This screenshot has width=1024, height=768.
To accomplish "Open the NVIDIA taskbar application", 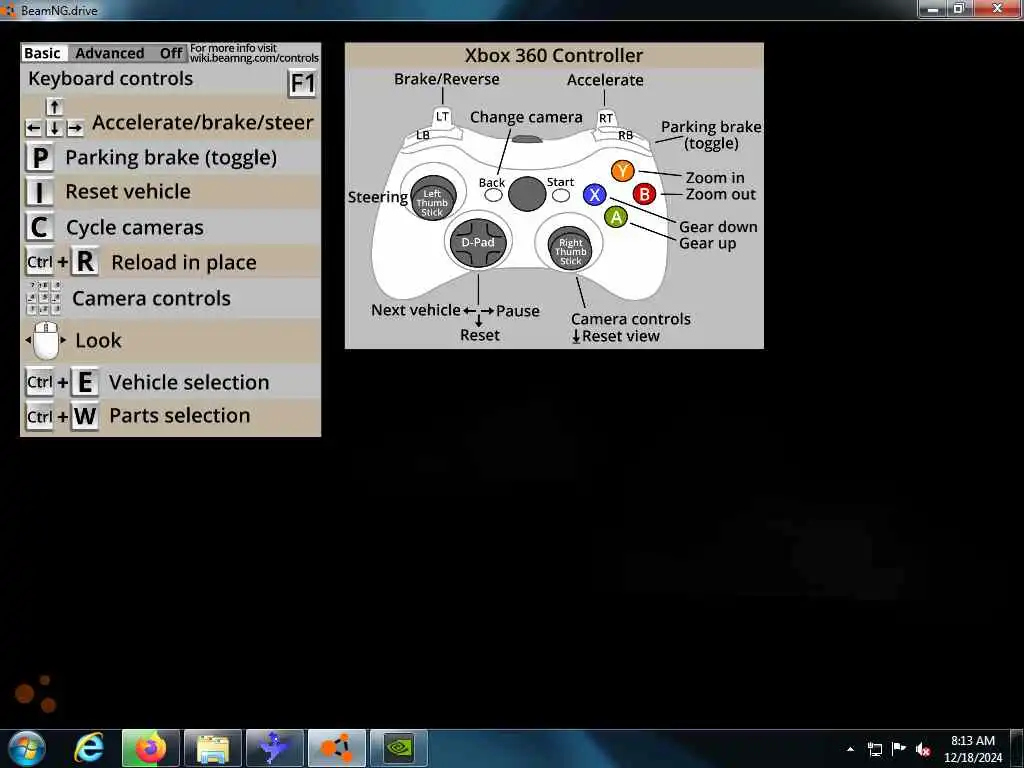I will (398, 748).
